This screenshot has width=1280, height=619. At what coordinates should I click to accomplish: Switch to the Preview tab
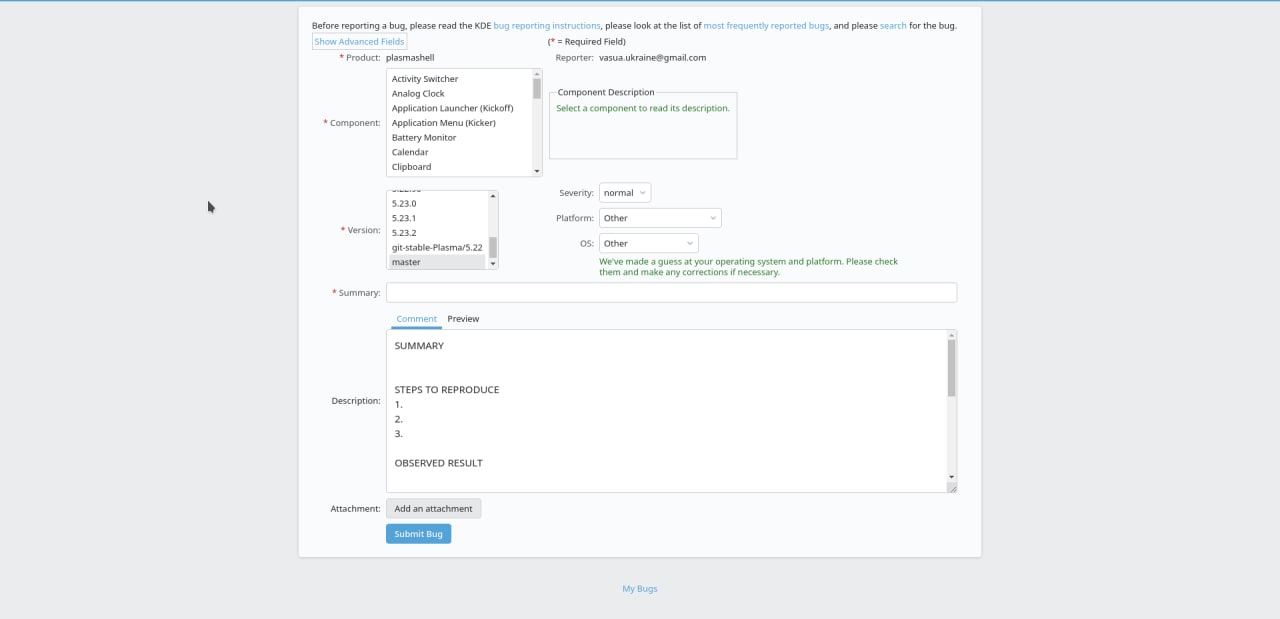463,319
